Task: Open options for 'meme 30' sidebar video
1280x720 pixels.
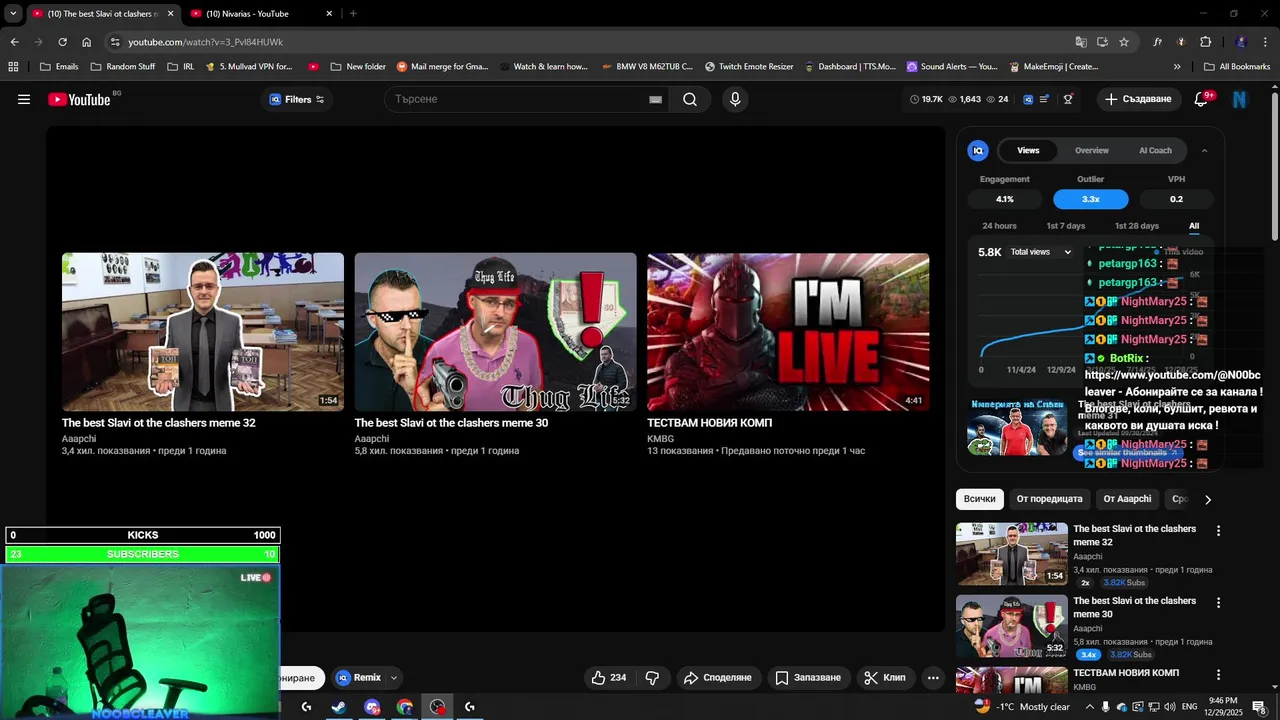Action: click(x=1218, y=603)
